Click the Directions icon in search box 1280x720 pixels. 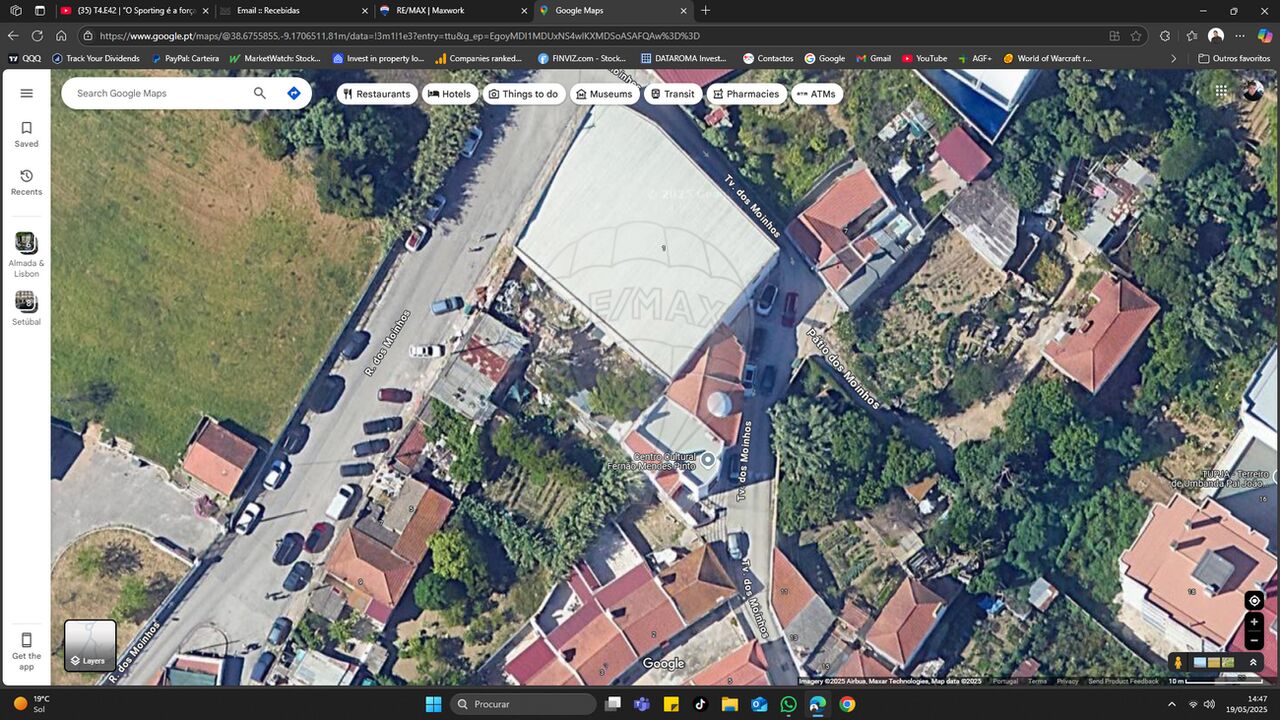[x=293, y=93]
